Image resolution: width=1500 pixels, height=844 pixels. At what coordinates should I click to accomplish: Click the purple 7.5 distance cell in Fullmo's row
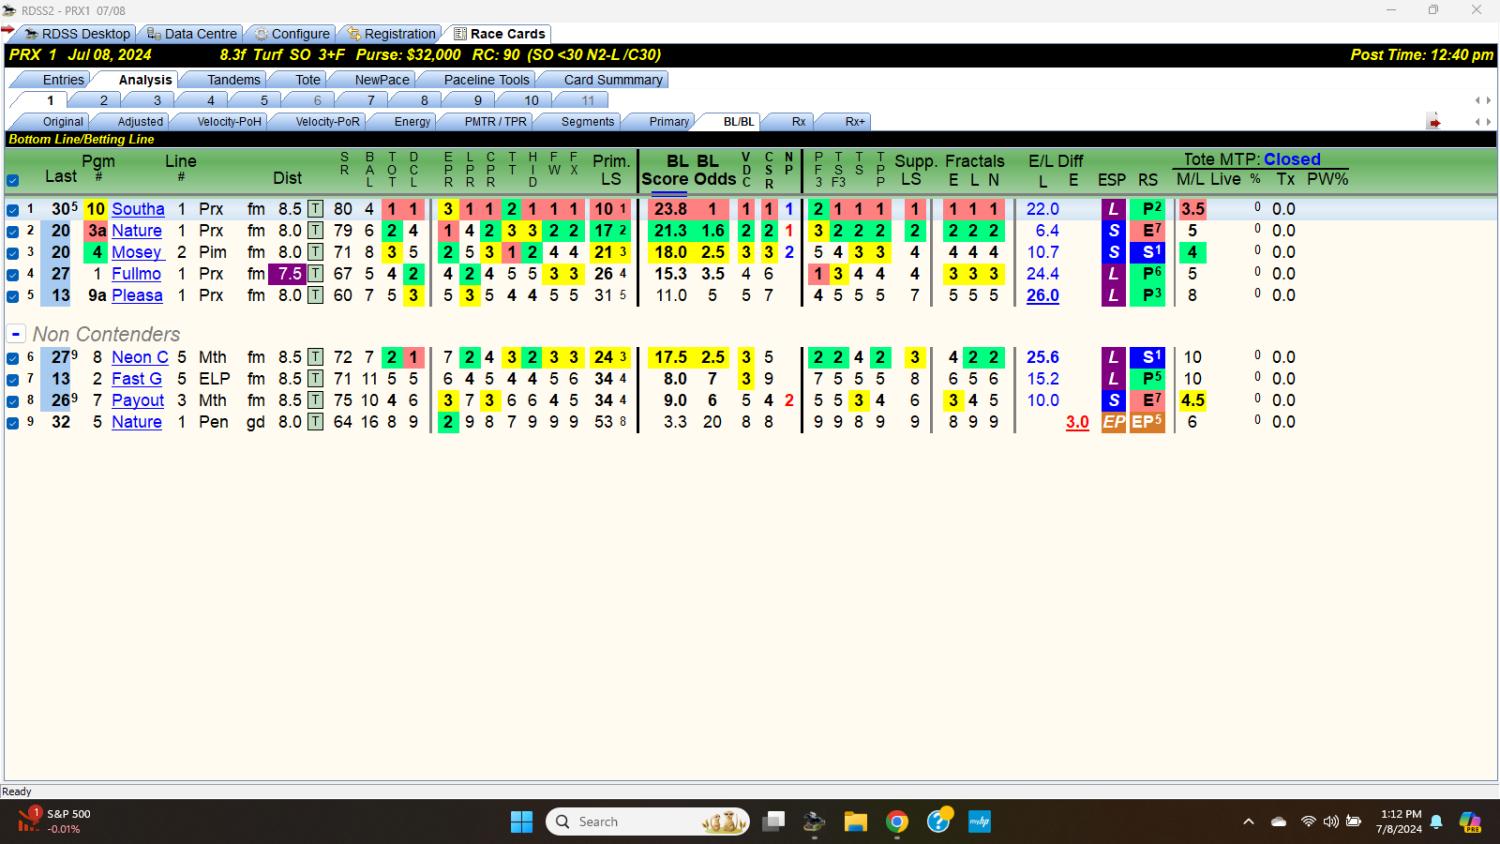[288, 274]
